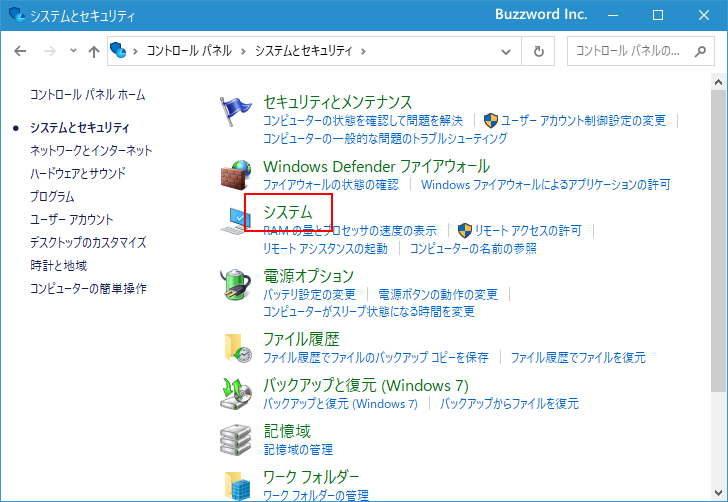Screen dimensions: 728x502
Task: Click バッテリ設定の変更 link
Action: [310, 294]
